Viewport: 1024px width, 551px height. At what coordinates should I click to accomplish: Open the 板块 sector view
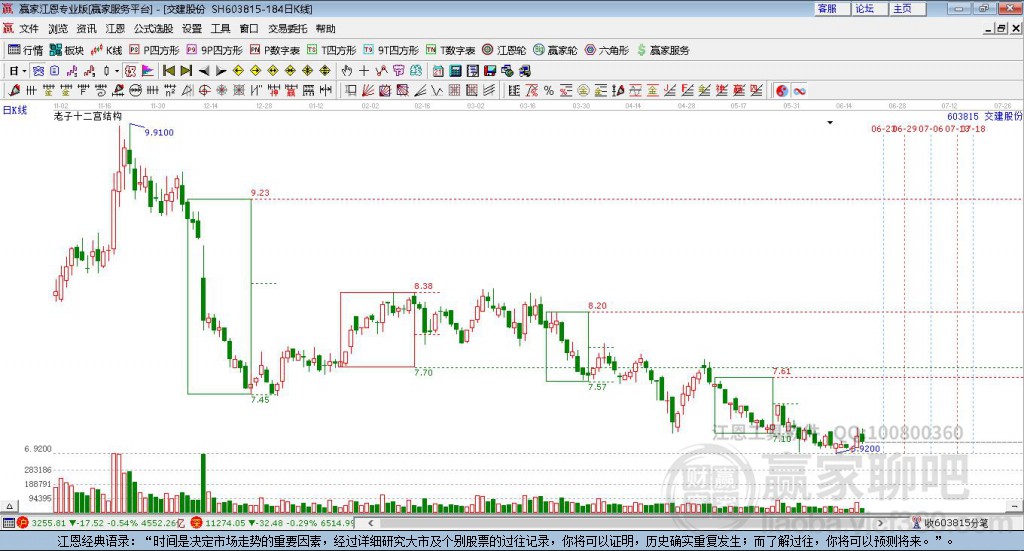(67, 50)
